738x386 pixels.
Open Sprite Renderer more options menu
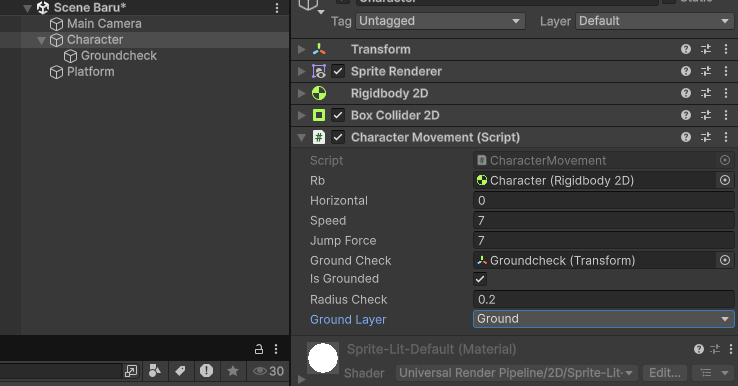tap(726, 71)
